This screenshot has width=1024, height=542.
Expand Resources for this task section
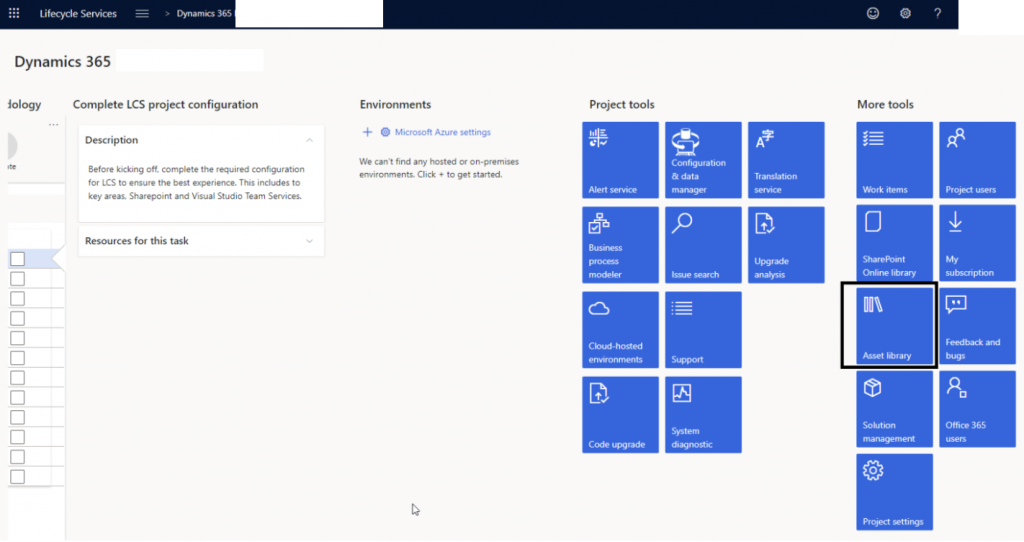[309, 241]
